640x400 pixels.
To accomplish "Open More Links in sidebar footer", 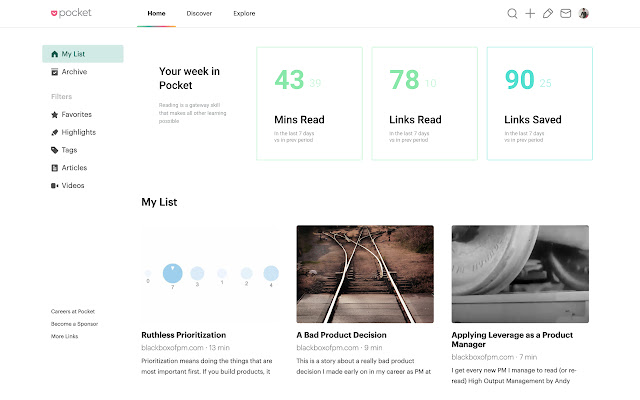I will [x=64, y=336].
